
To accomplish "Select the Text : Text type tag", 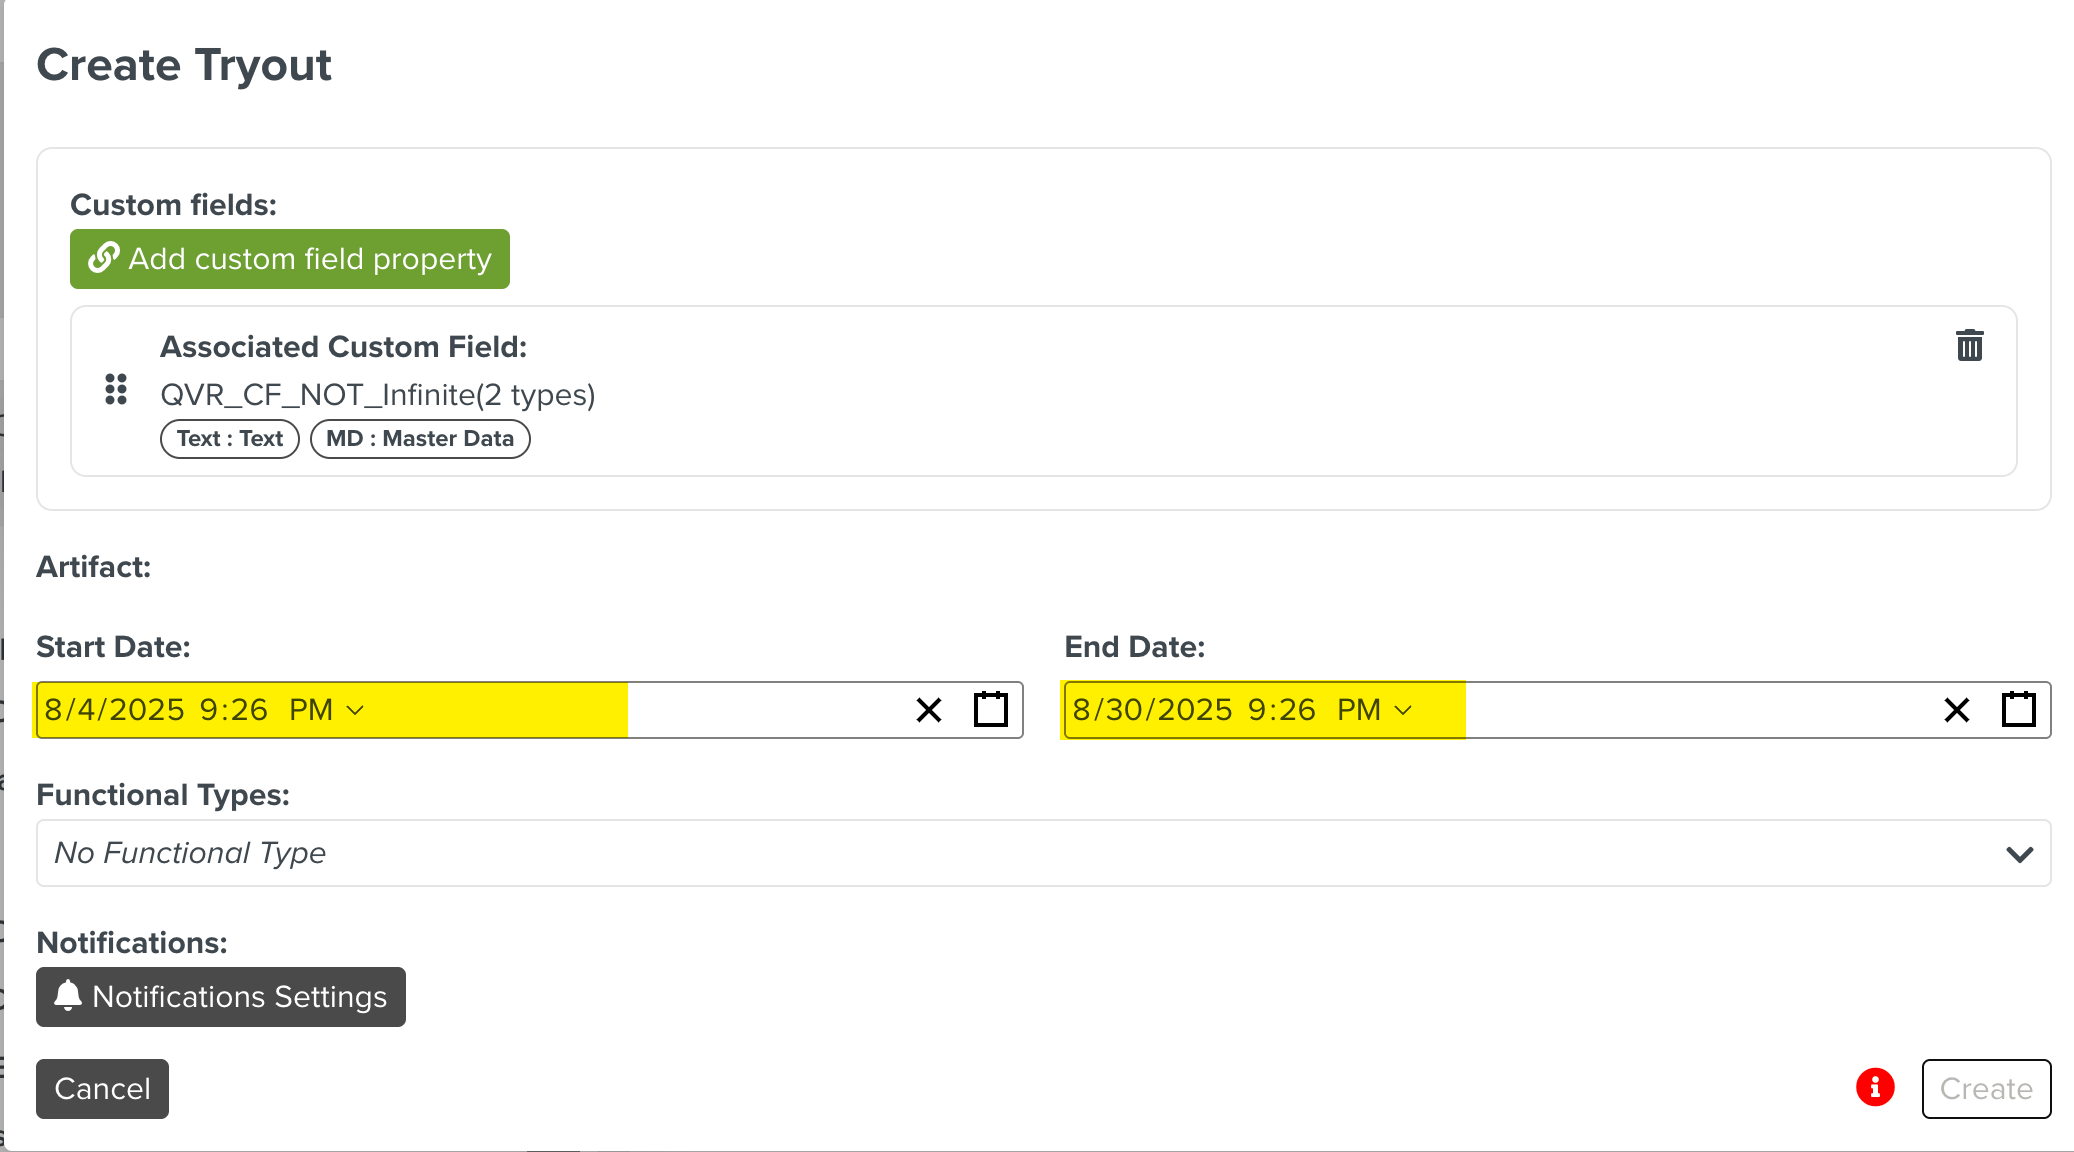I will coord(230,439).
